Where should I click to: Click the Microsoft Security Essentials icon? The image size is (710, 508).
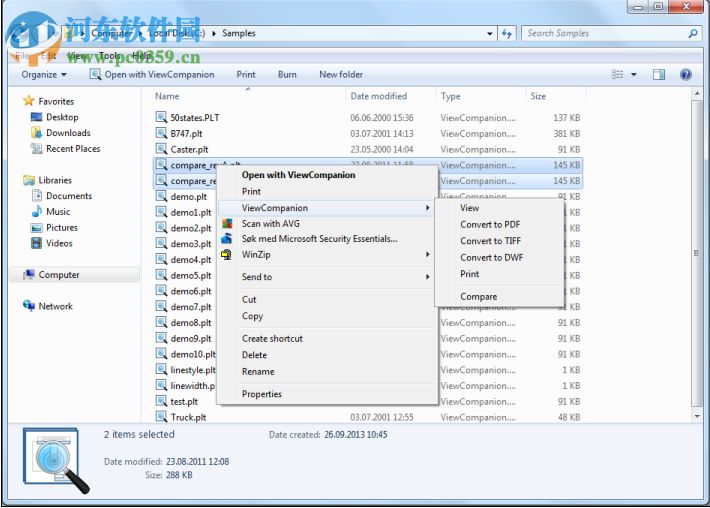tap(227, 238)
